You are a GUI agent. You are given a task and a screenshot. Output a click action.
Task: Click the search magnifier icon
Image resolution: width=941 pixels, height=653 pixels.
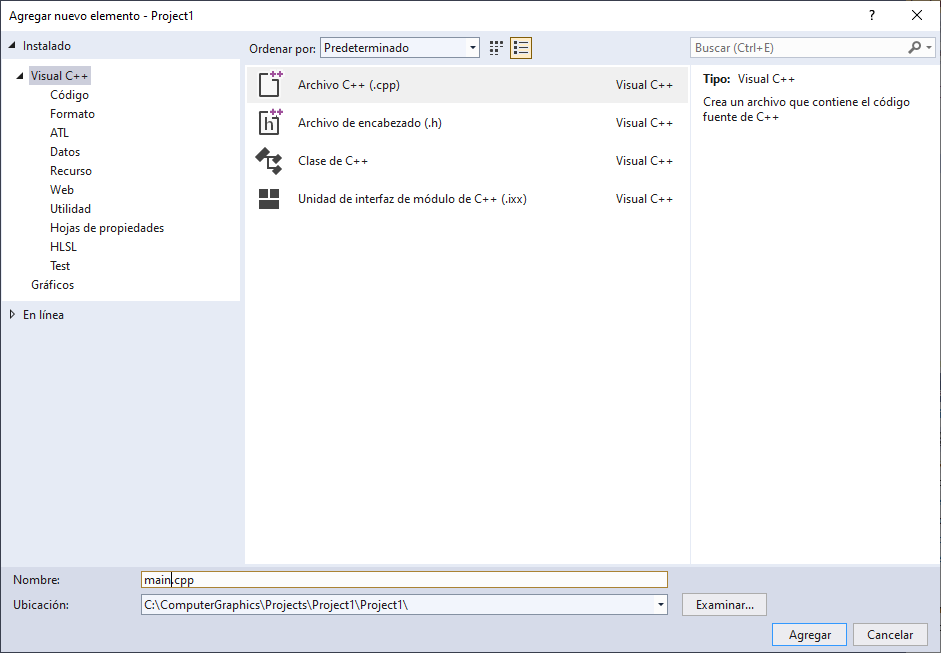tap(914, 48)
